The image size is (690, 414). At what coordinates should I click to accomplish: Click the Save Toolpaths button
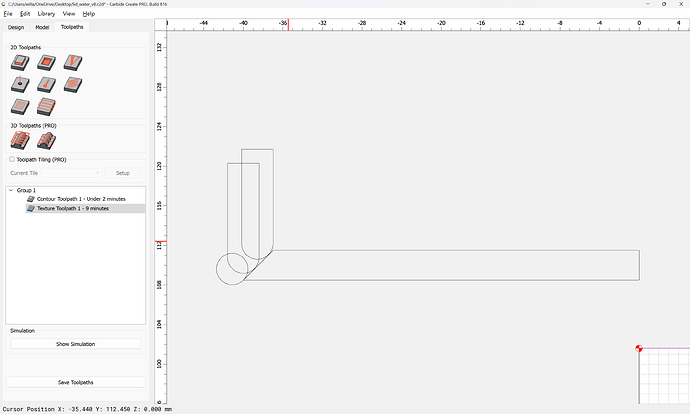tap(76, 382)
